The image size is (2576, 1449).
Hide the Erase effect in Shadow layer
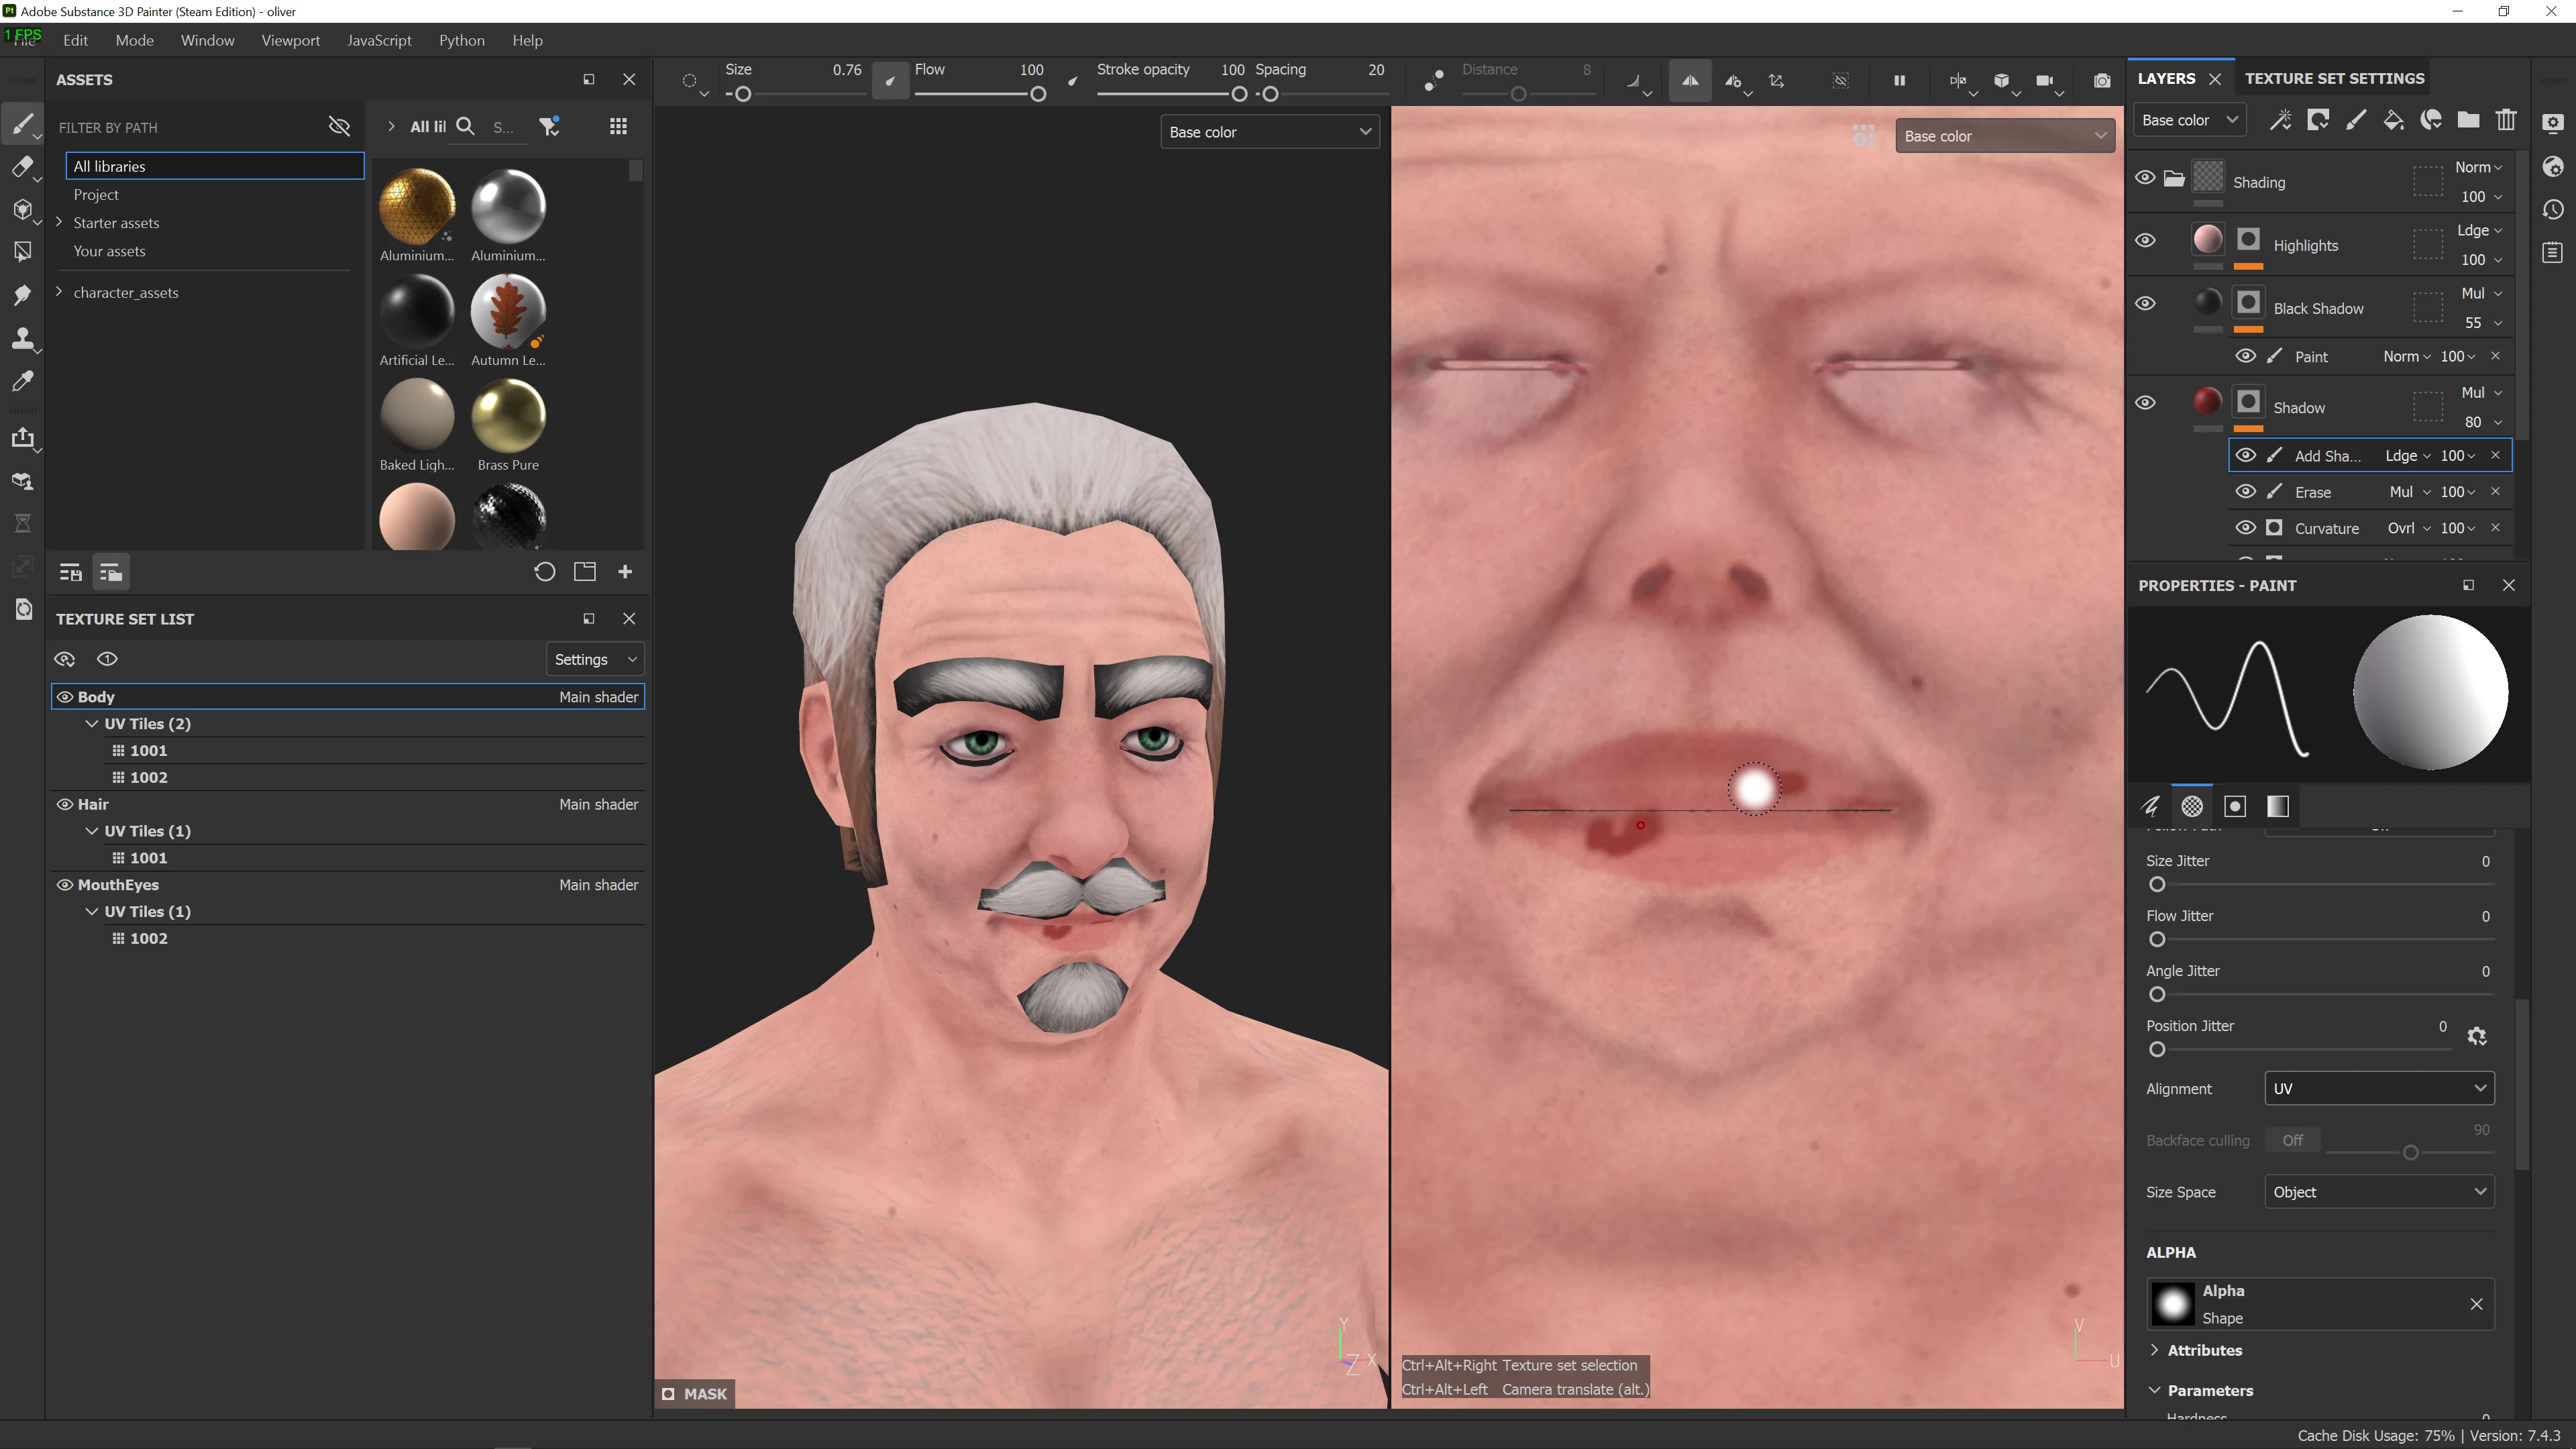[2245, 492]
